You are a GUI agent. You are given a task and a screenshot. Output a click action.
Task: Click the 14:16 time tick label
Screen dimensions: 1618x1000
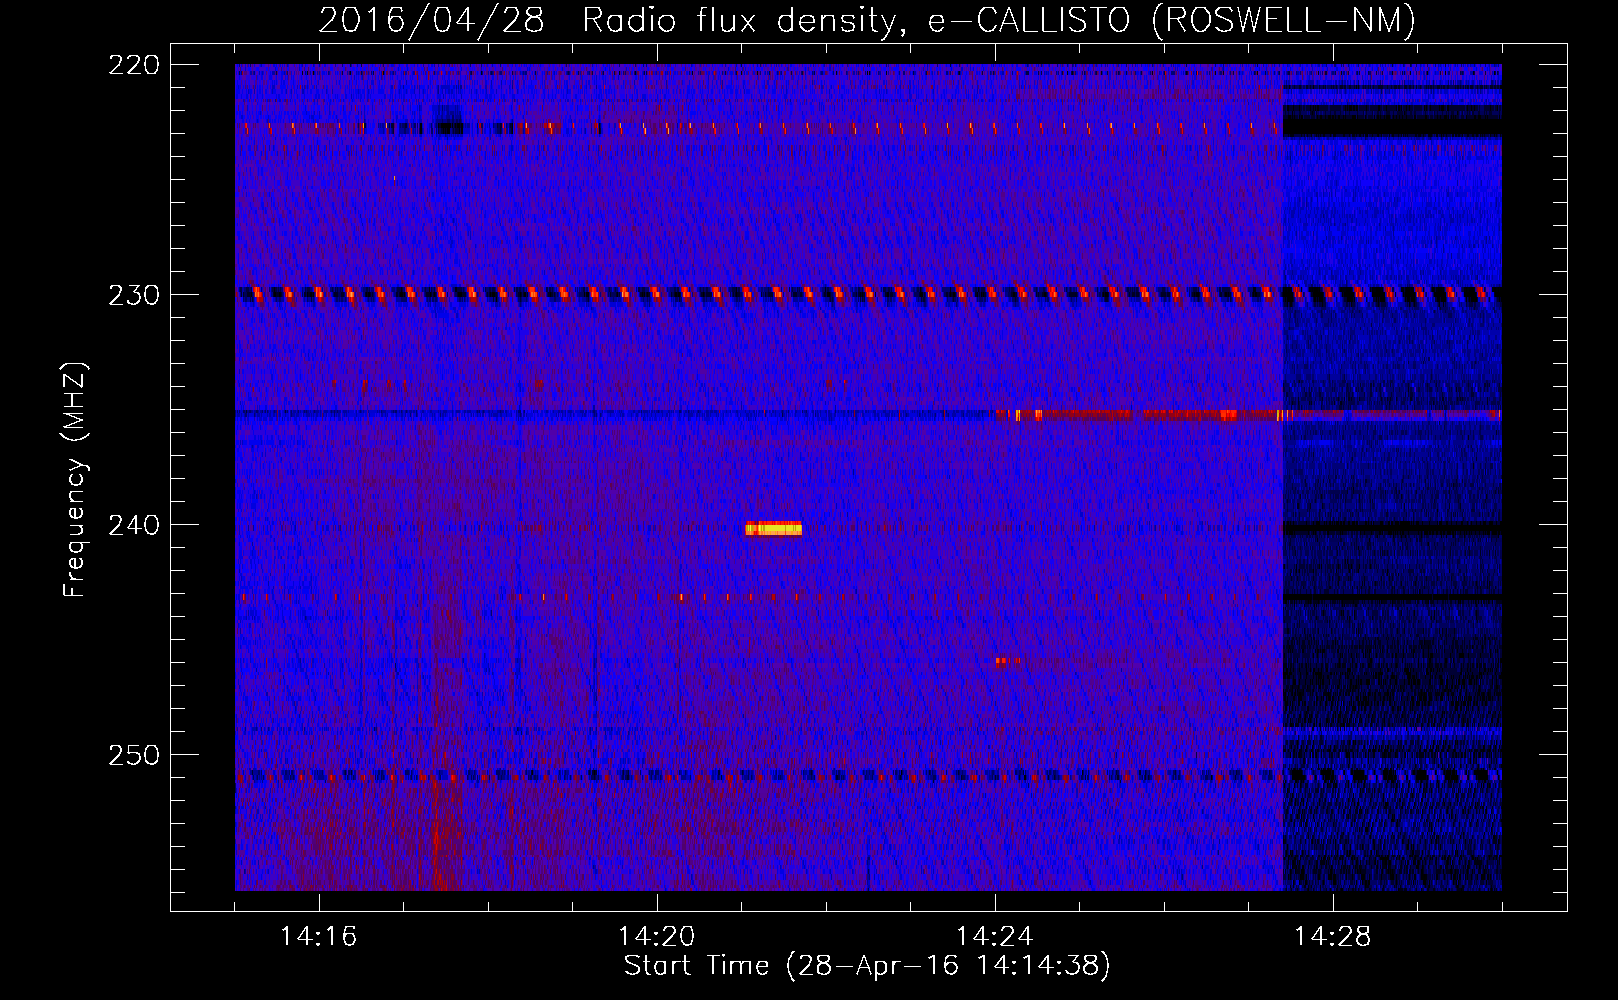(x=318, y=936)
